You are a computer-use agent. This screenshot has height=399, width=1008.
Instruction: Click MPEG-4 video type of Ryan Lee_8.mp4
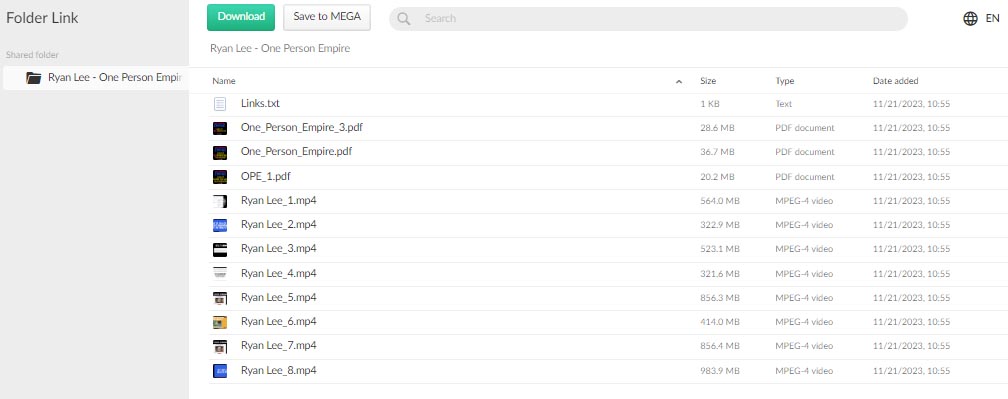804,371
